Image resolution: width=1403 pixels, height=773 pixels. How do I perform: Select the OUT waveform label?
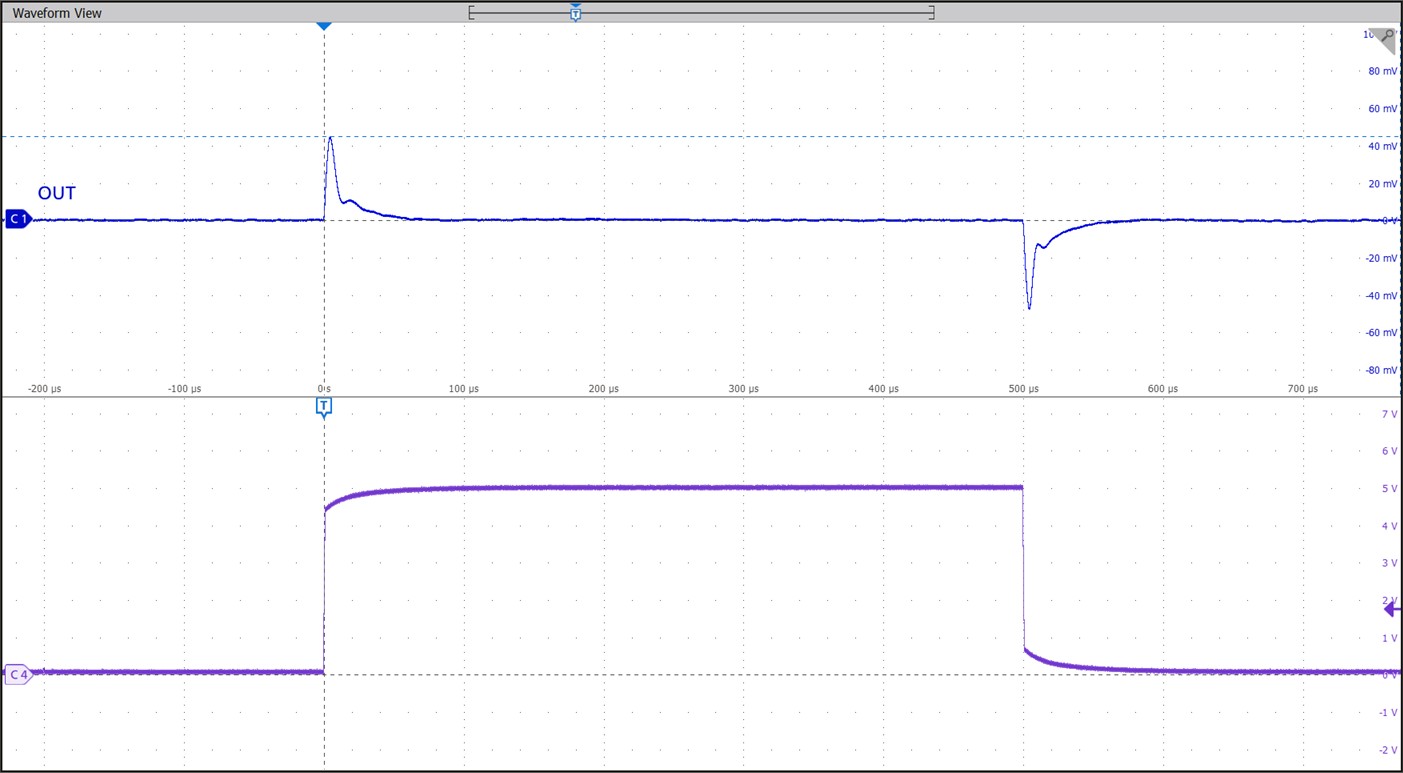click(57, 193)
